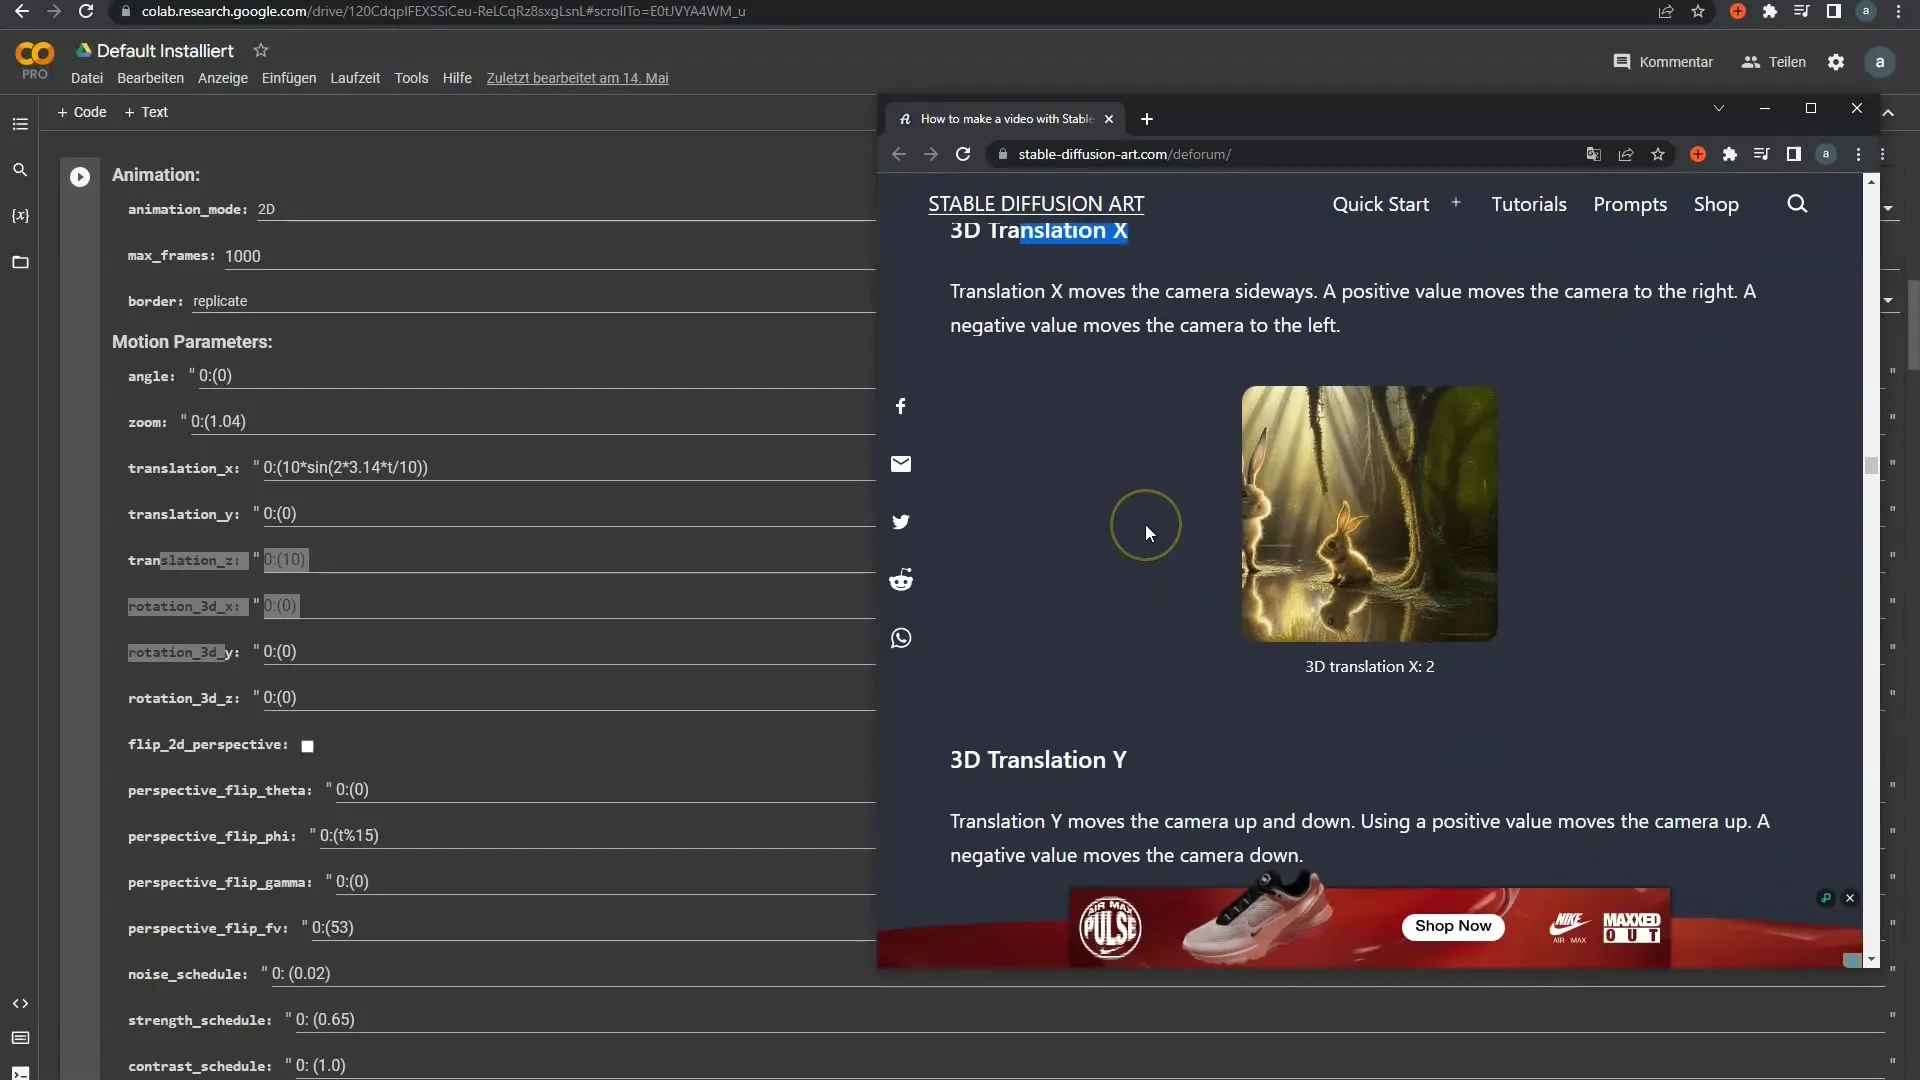Open Colab variables {x} sidebar icon
This screenshot has height=1080, width=1920.
(20, 216)
